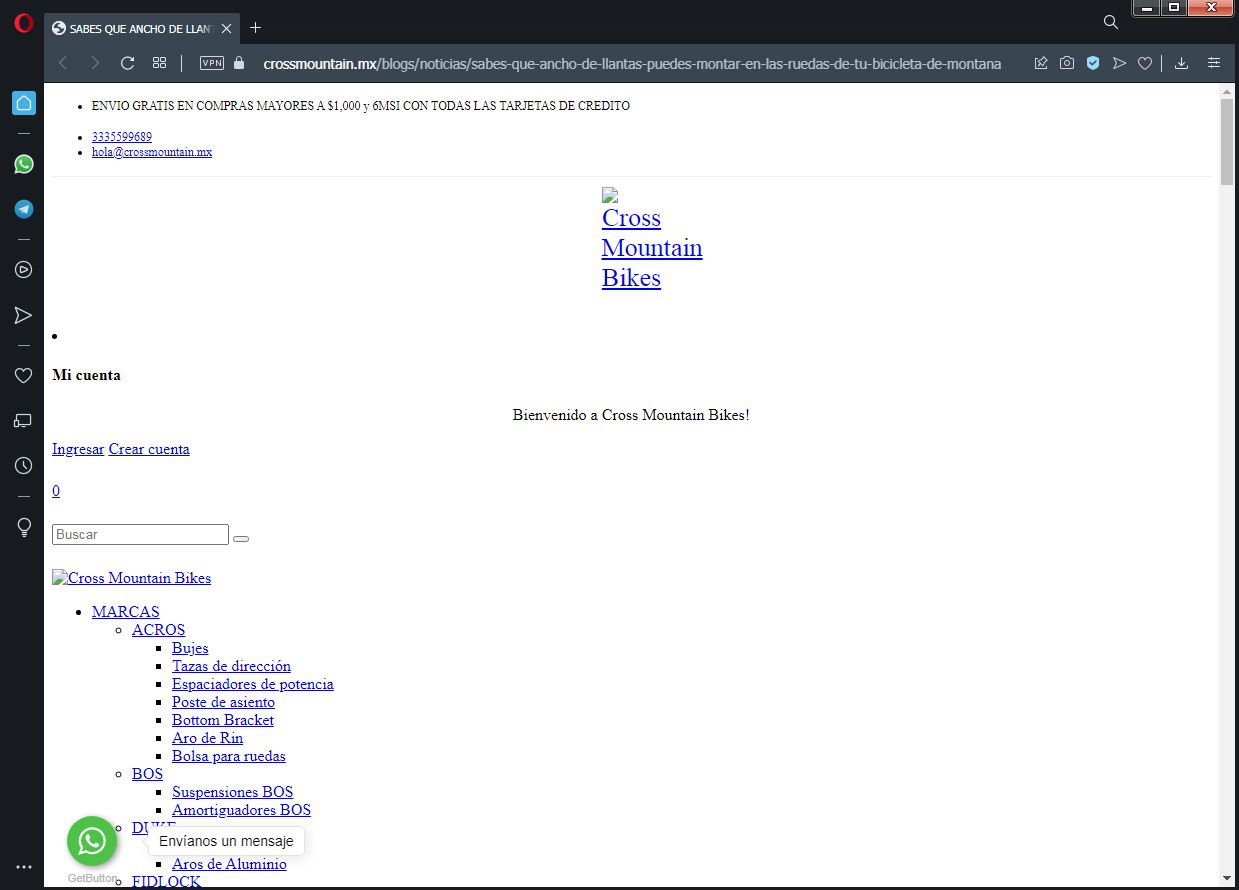Open the MARCAS menu link
The height and width of the screenshot is (890, 1239).
126,612
